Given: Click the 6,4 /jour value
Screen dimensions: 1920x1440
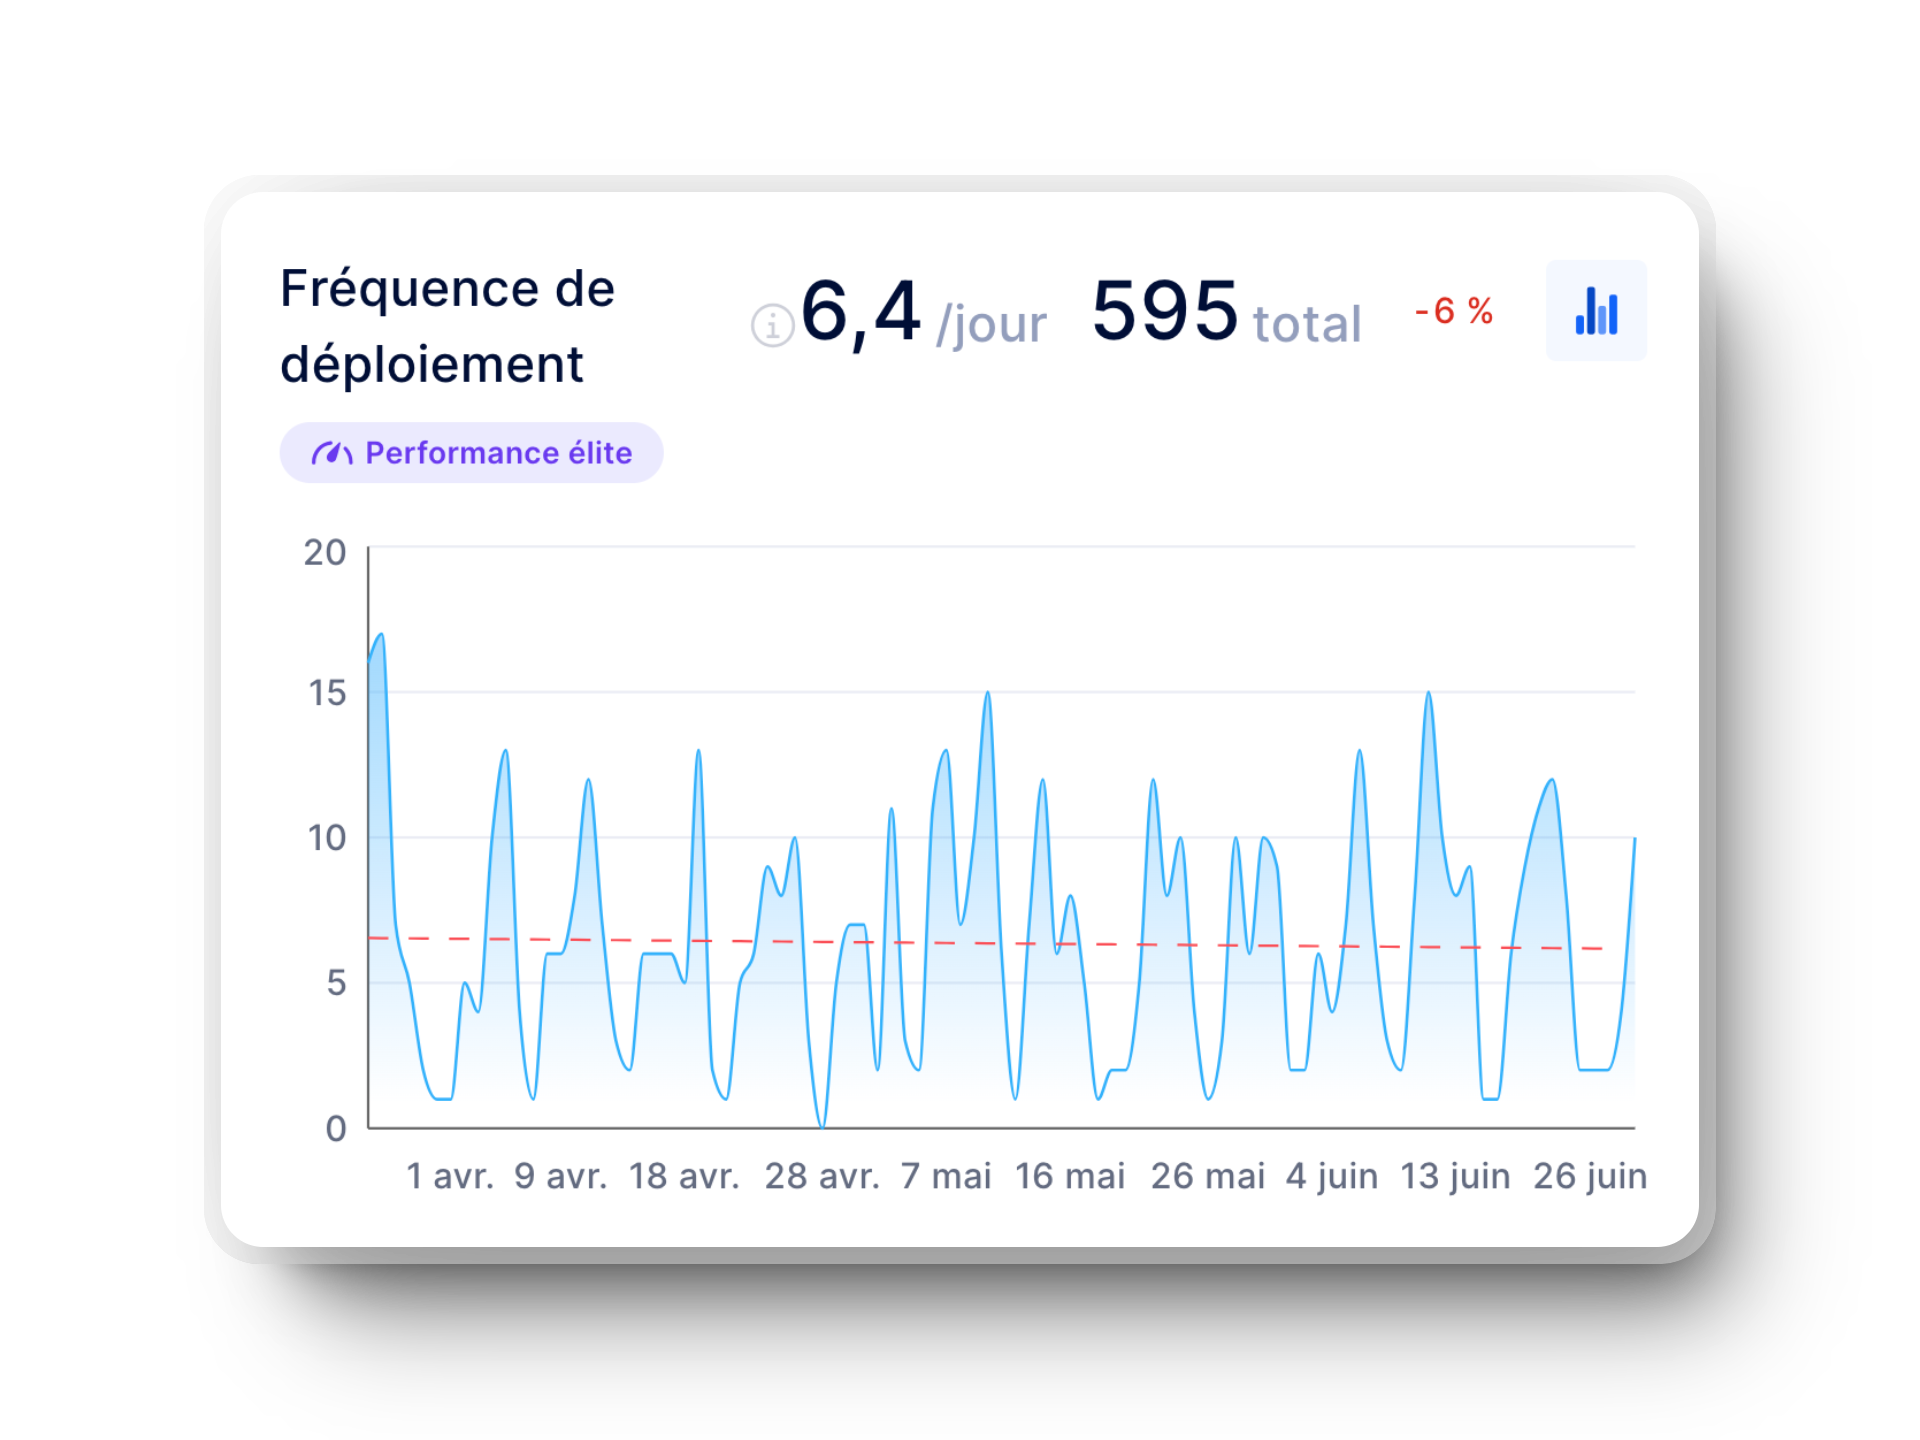Looking at the screenshot, I should pyautogui.click(x=923, y=313).
